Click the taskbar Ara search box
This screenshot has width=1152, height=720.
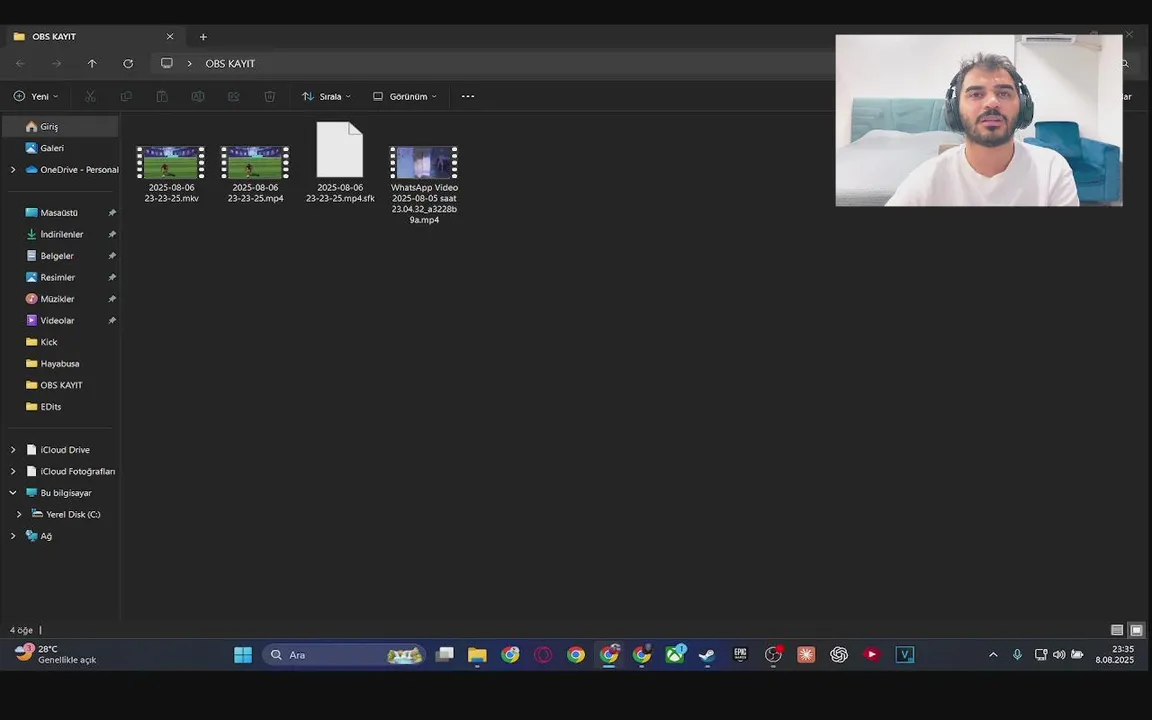tap(344, 655)
